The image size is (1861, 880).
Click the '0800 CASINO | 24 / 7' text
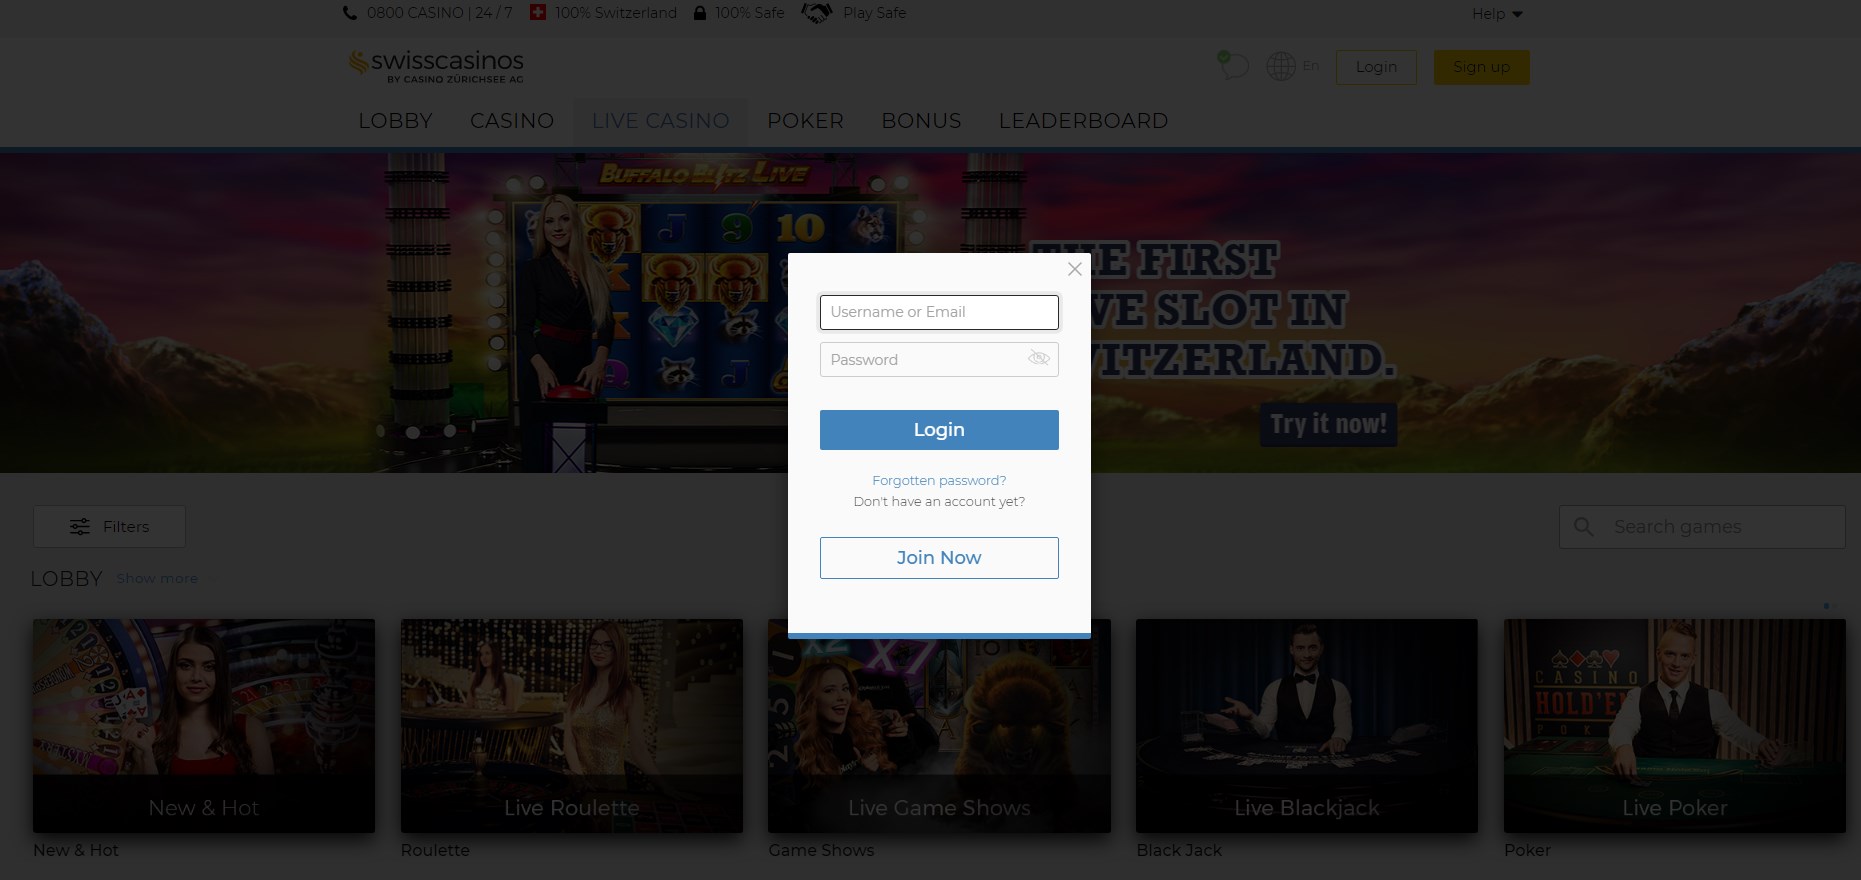[x=440, y=13]
